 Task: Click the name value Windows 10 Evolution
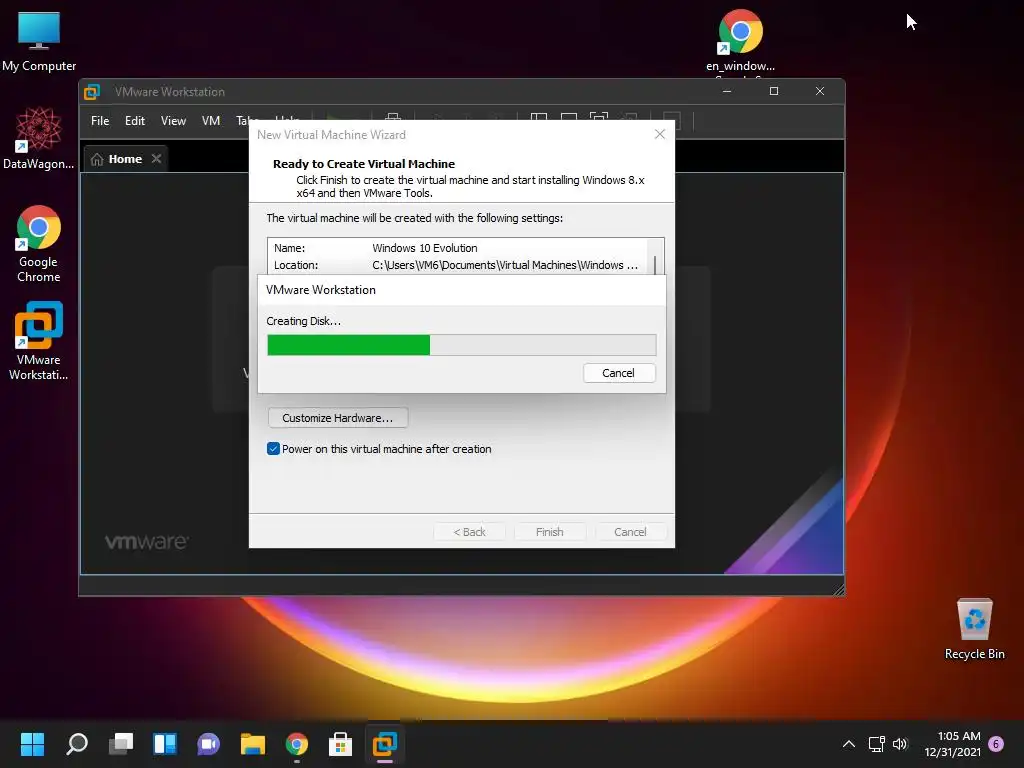pyautogui.click(x=424, y=248)
